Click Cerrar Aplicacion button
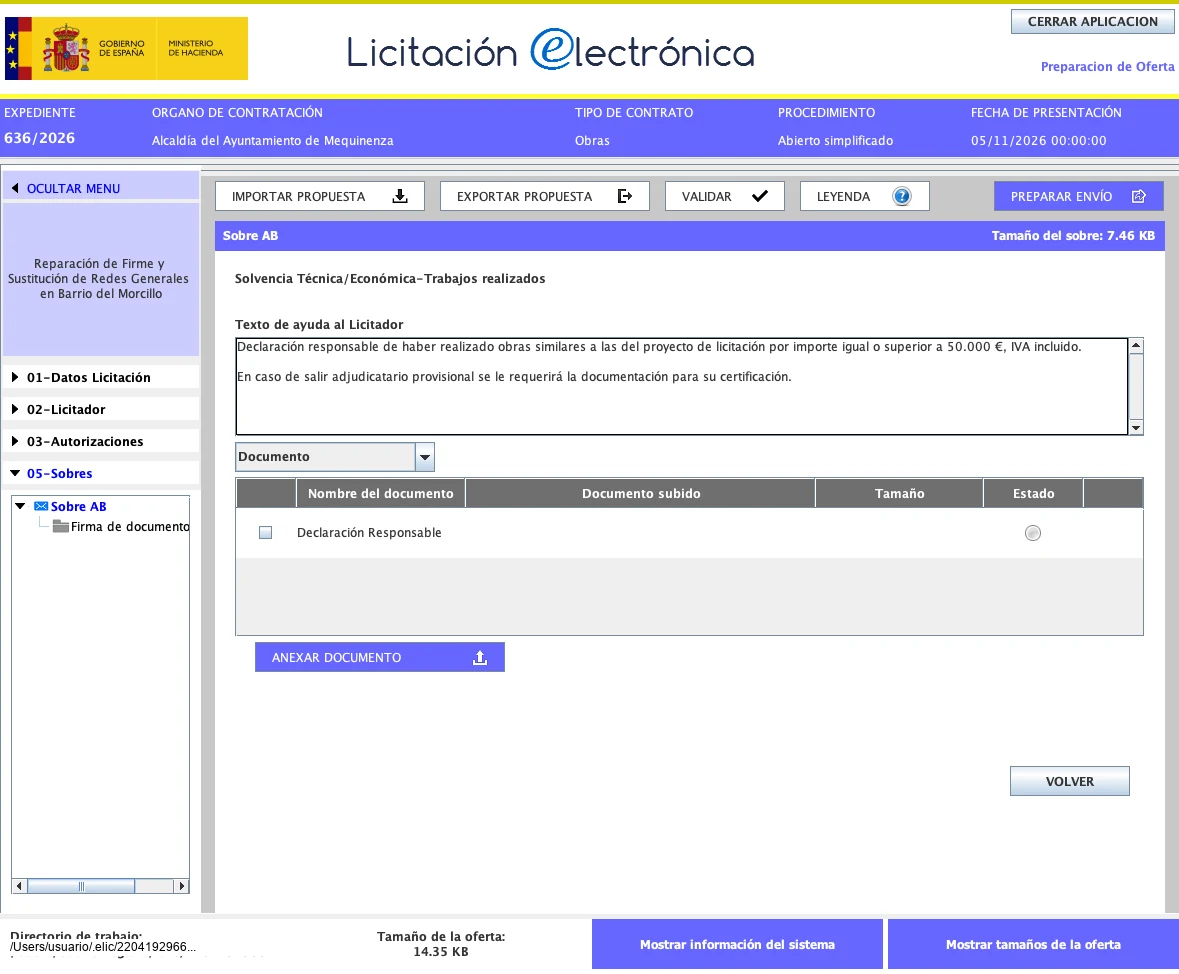This screenshot has width=1179, height=974. 1093,22
